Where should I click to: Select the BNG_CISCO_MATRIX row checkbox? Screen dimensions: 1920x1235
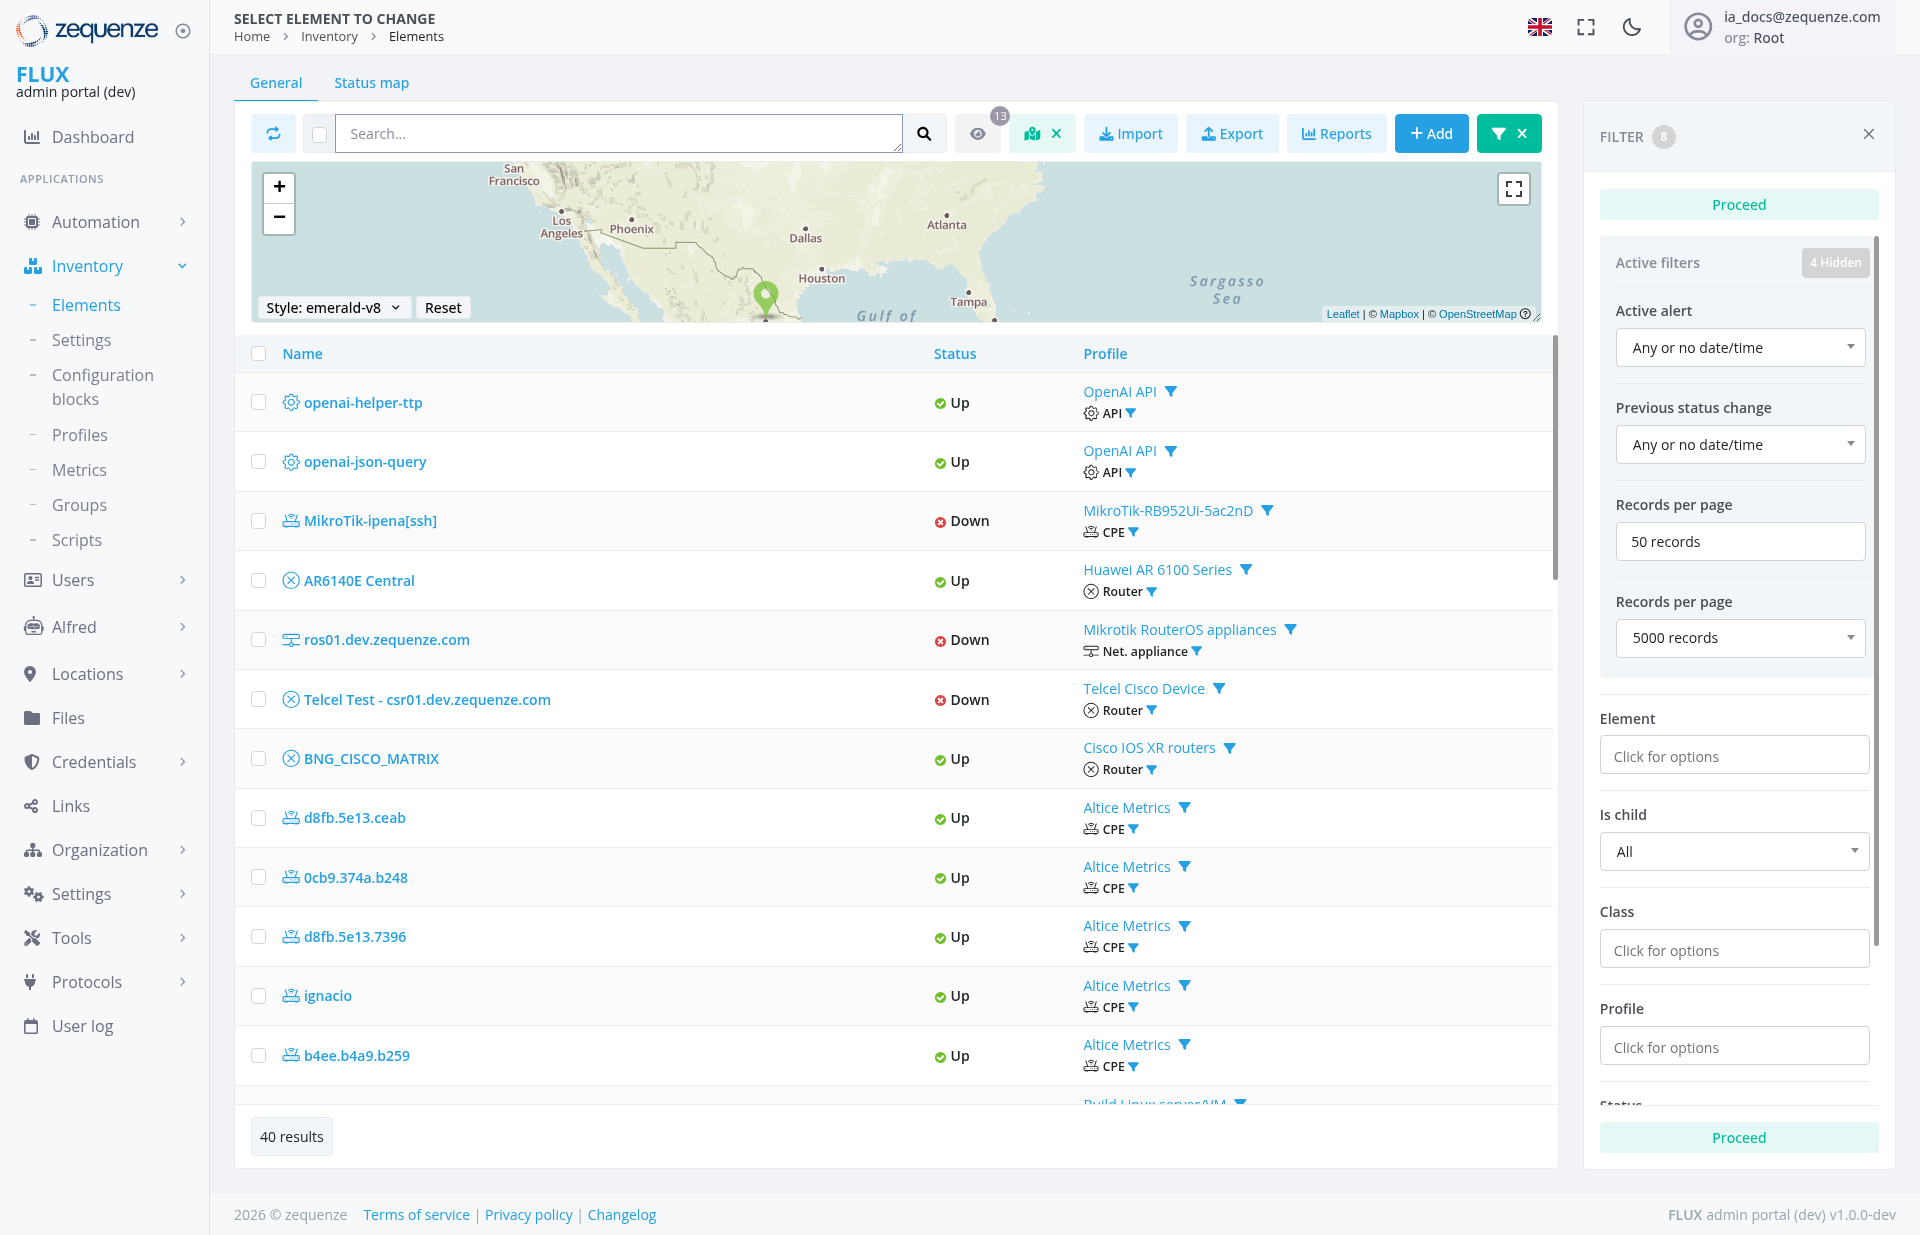(x=259, y=759)
